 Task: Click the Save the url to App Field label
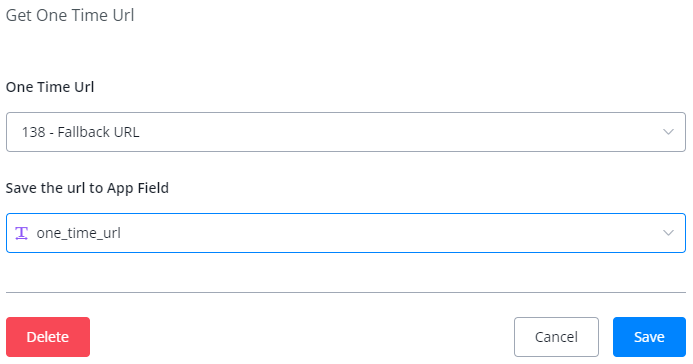87,188
